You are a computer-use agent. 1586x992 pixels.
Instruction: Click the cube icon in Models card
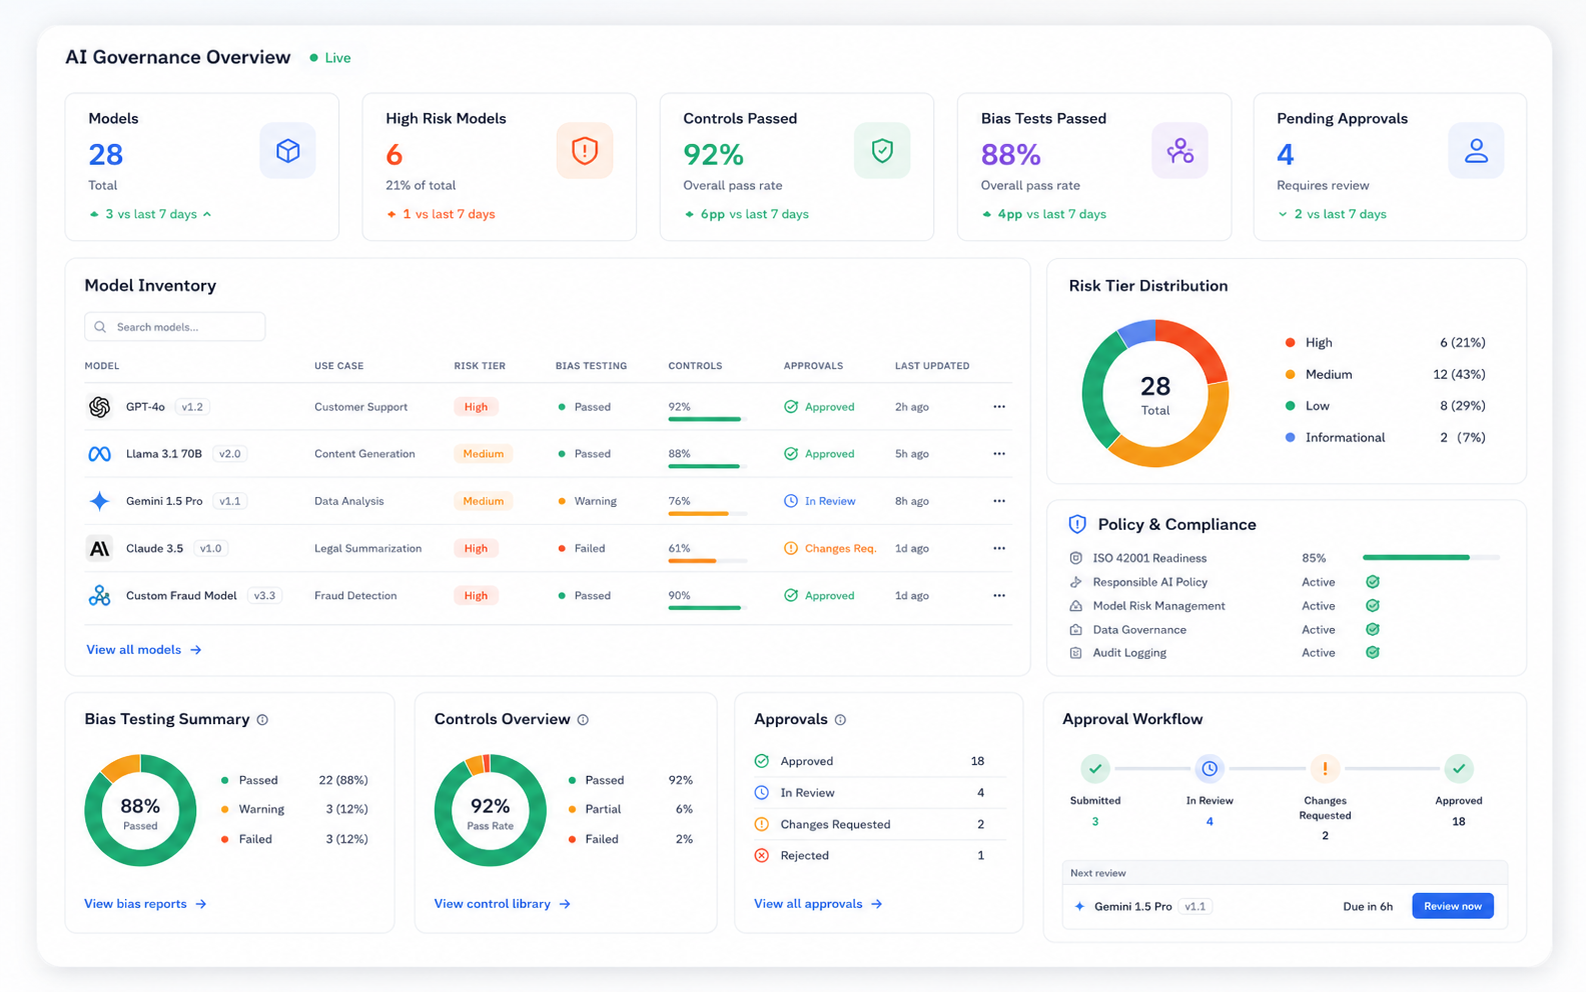(x=288, y=151)
